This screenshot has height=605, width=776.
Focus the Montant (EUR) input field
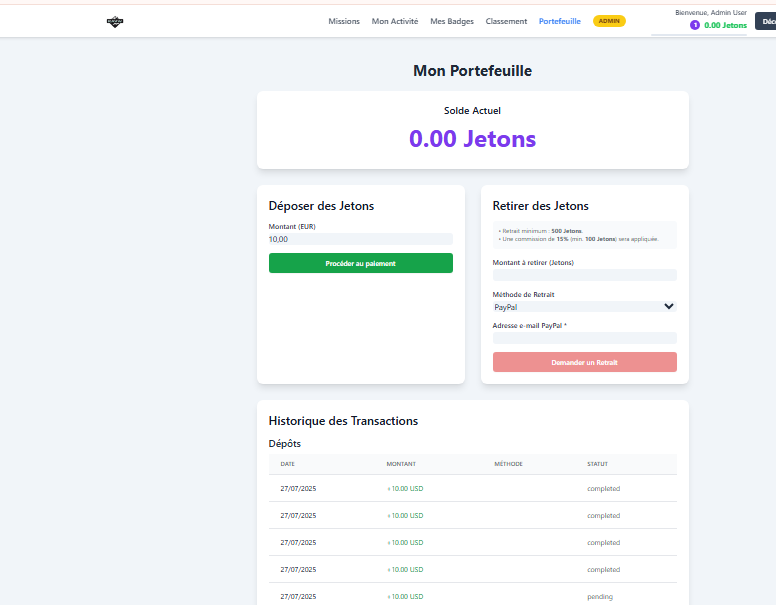coord(360,239)
